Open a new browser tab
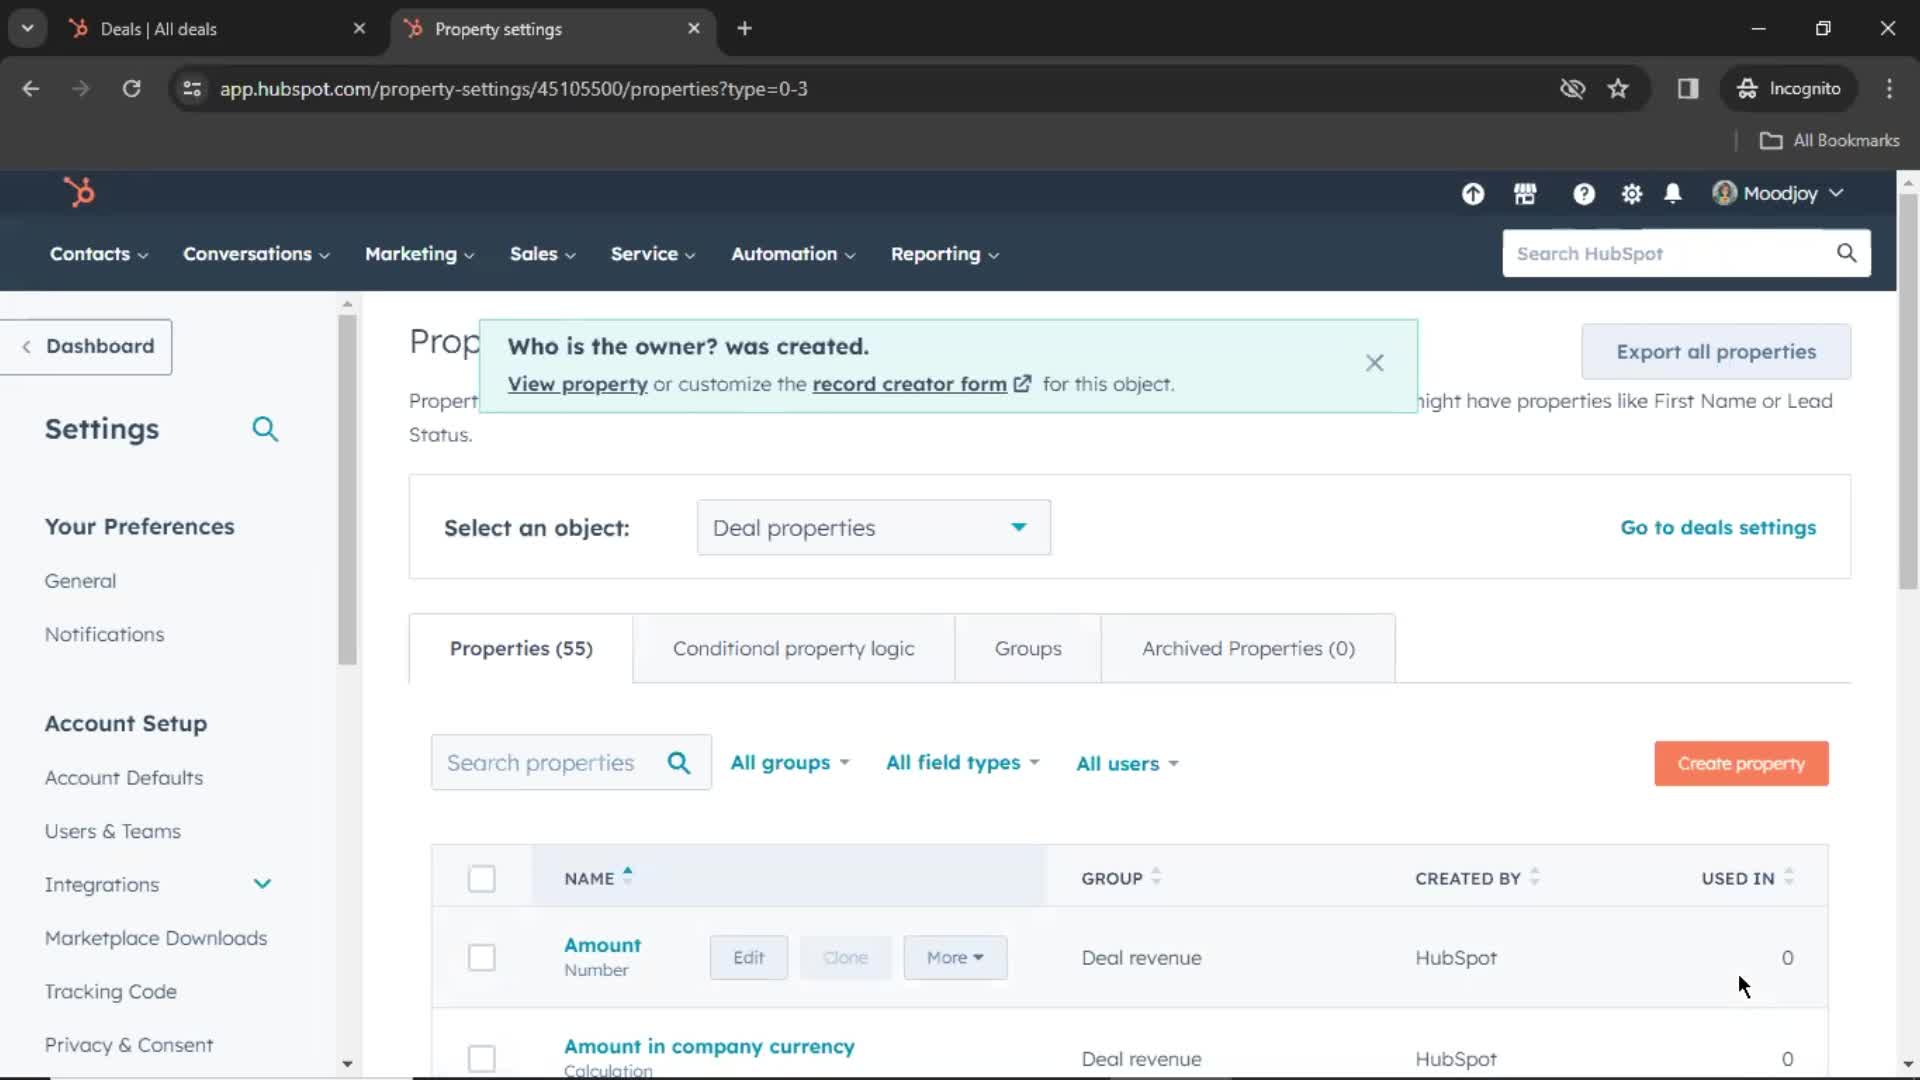This screenshot has width=1920, height=1080. tap(744, 28)
